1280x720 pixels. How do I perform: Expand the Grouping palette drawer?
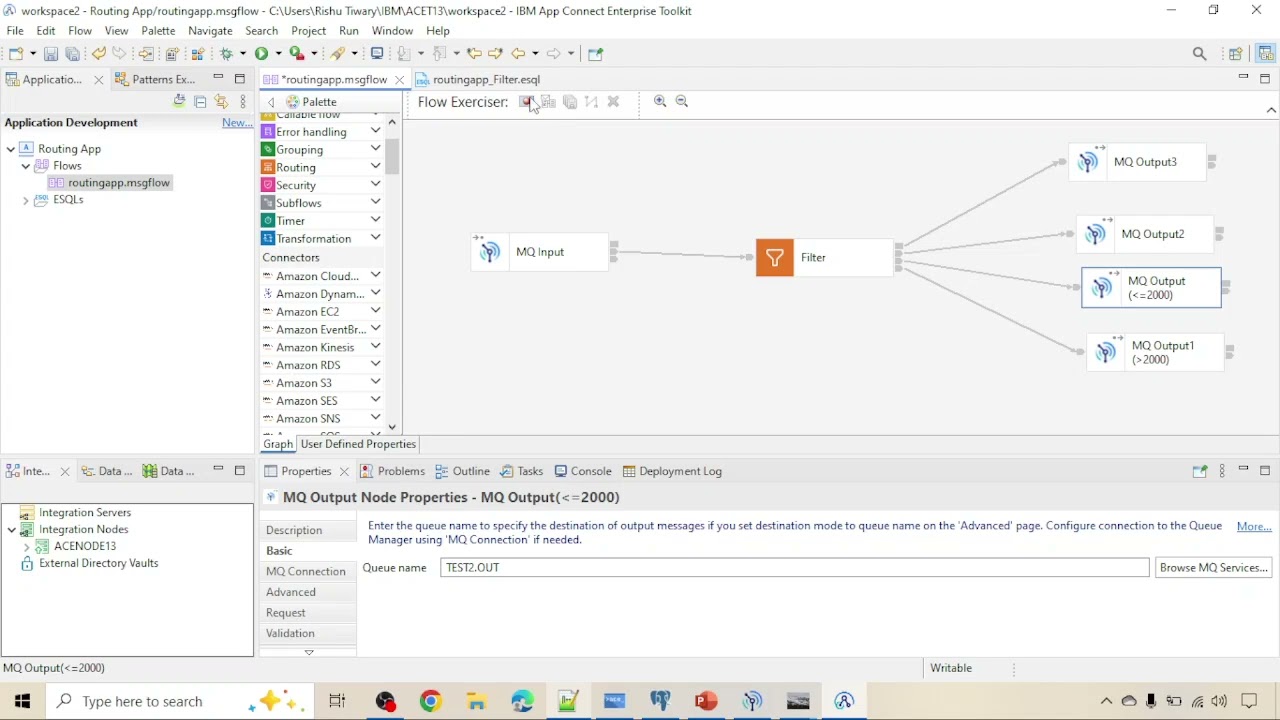(x=375, y=149)
